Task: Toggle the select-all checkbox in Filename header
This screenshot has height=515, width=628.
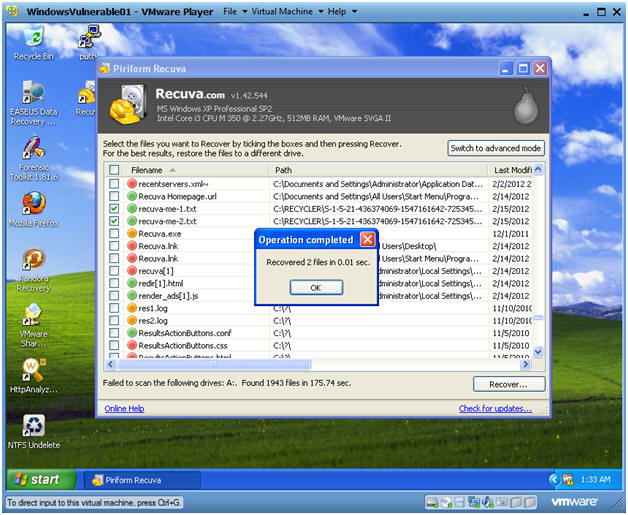Action: 114,170
